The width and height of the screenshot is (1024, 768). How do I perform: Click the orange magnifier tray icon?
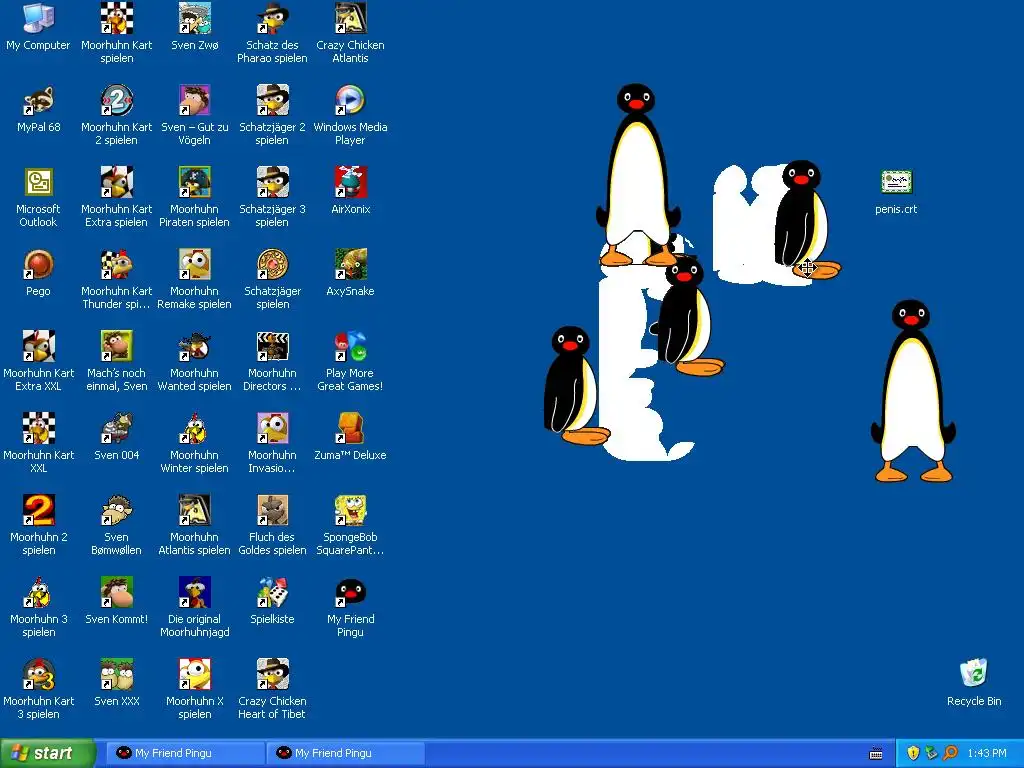pos(950,753)
